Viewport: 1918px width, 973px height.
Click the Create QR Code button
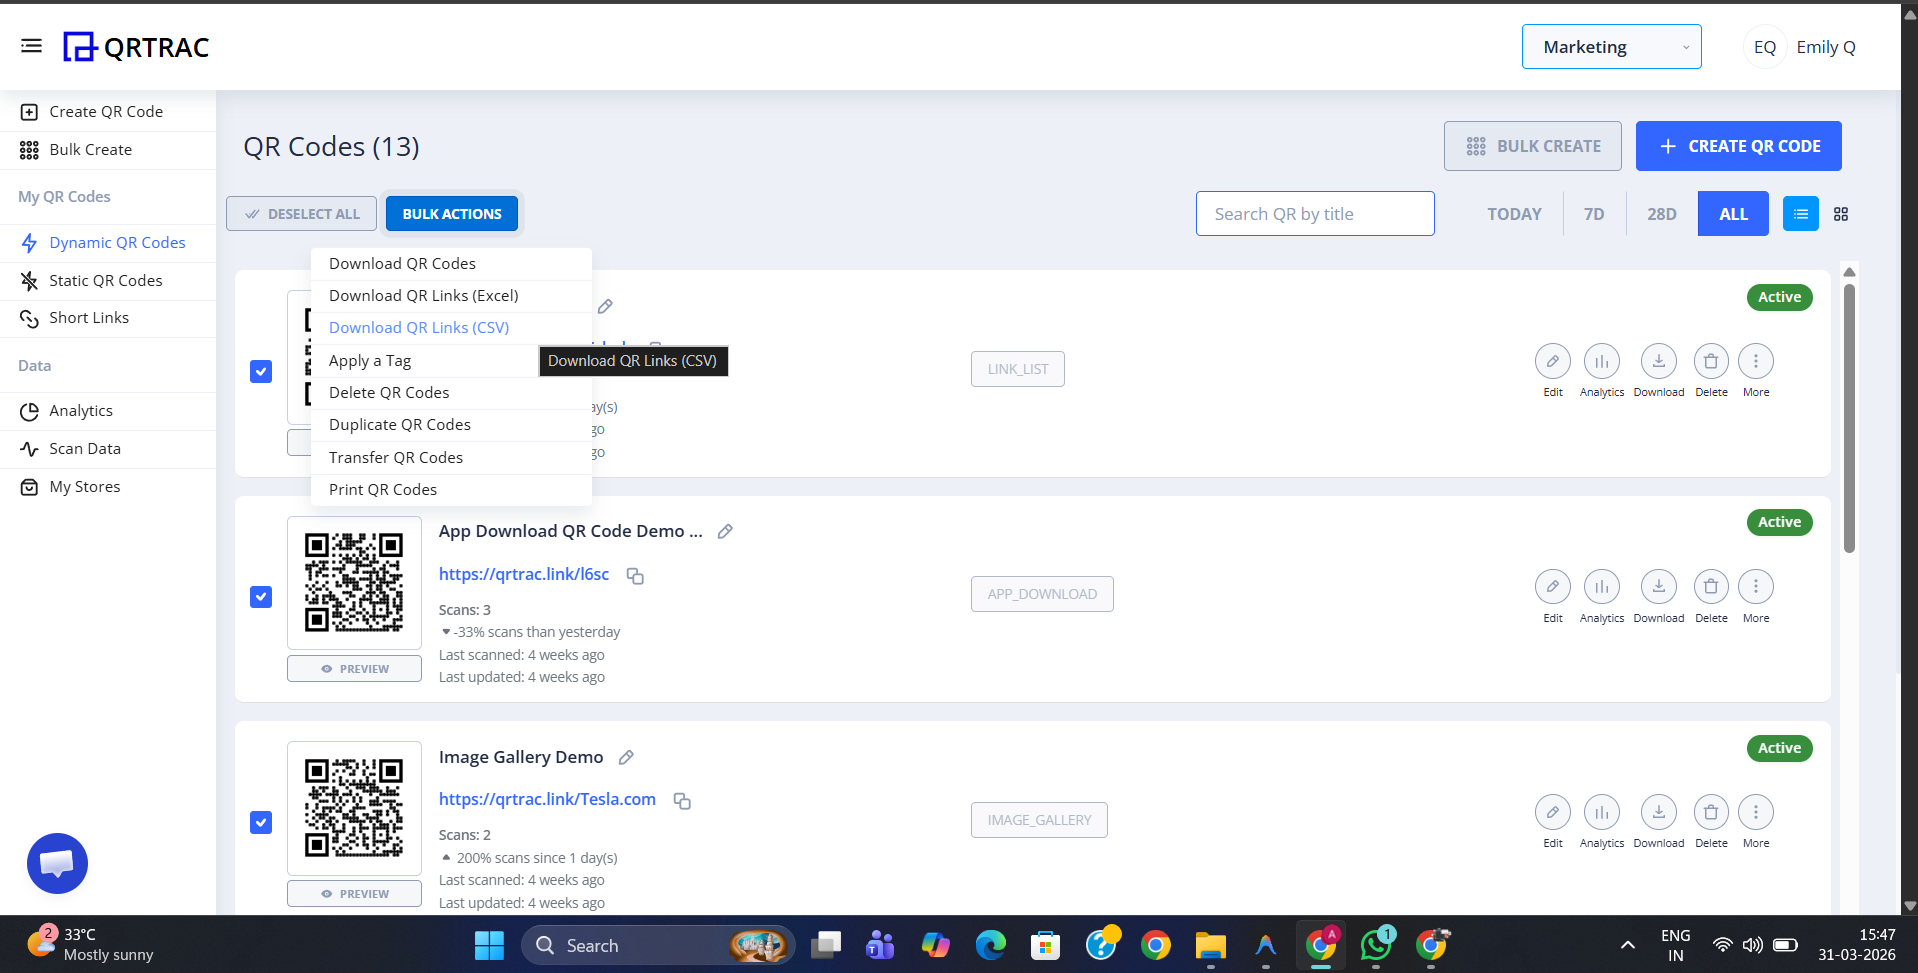point(1738,146)
